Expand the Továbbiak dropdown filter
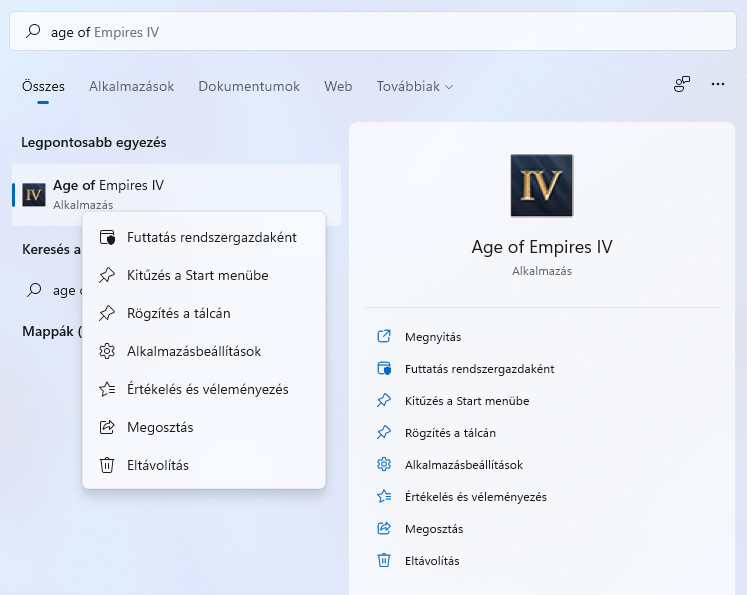This screenshot has height=595, width=747. coord(414,86)
